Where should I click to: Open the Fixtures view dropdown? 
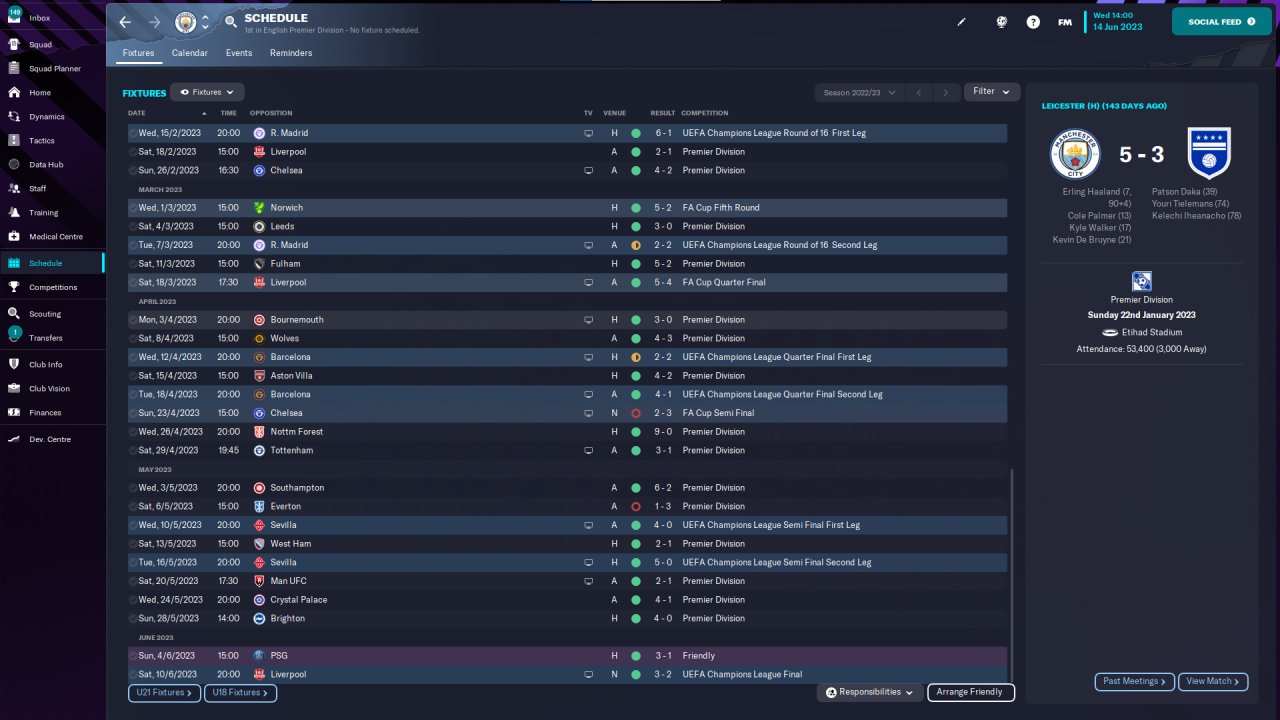click(207, 92)
